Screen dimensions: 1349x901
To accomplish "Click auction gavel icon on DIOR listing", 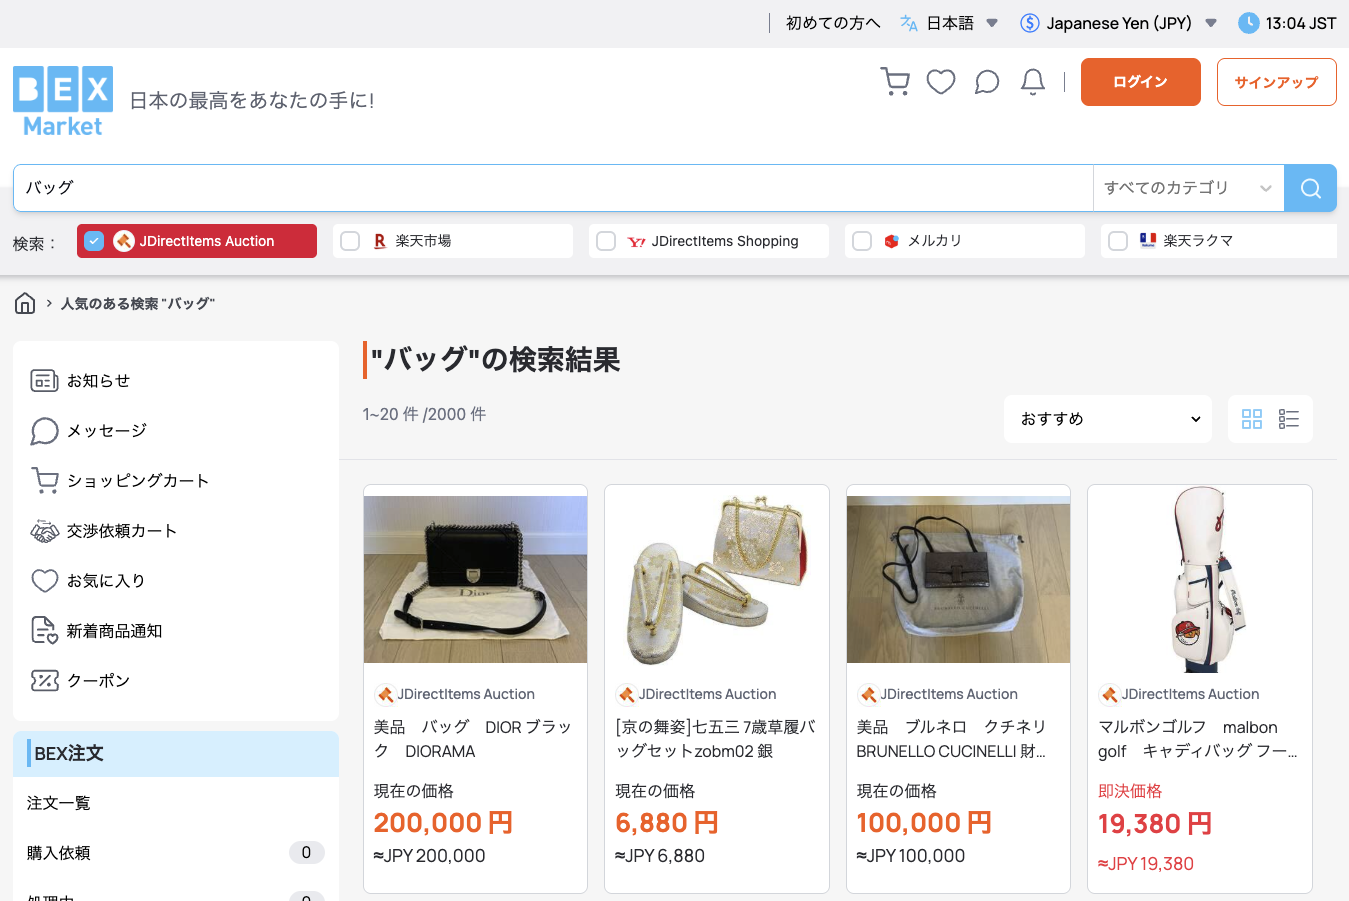I will tap(385, 695).
